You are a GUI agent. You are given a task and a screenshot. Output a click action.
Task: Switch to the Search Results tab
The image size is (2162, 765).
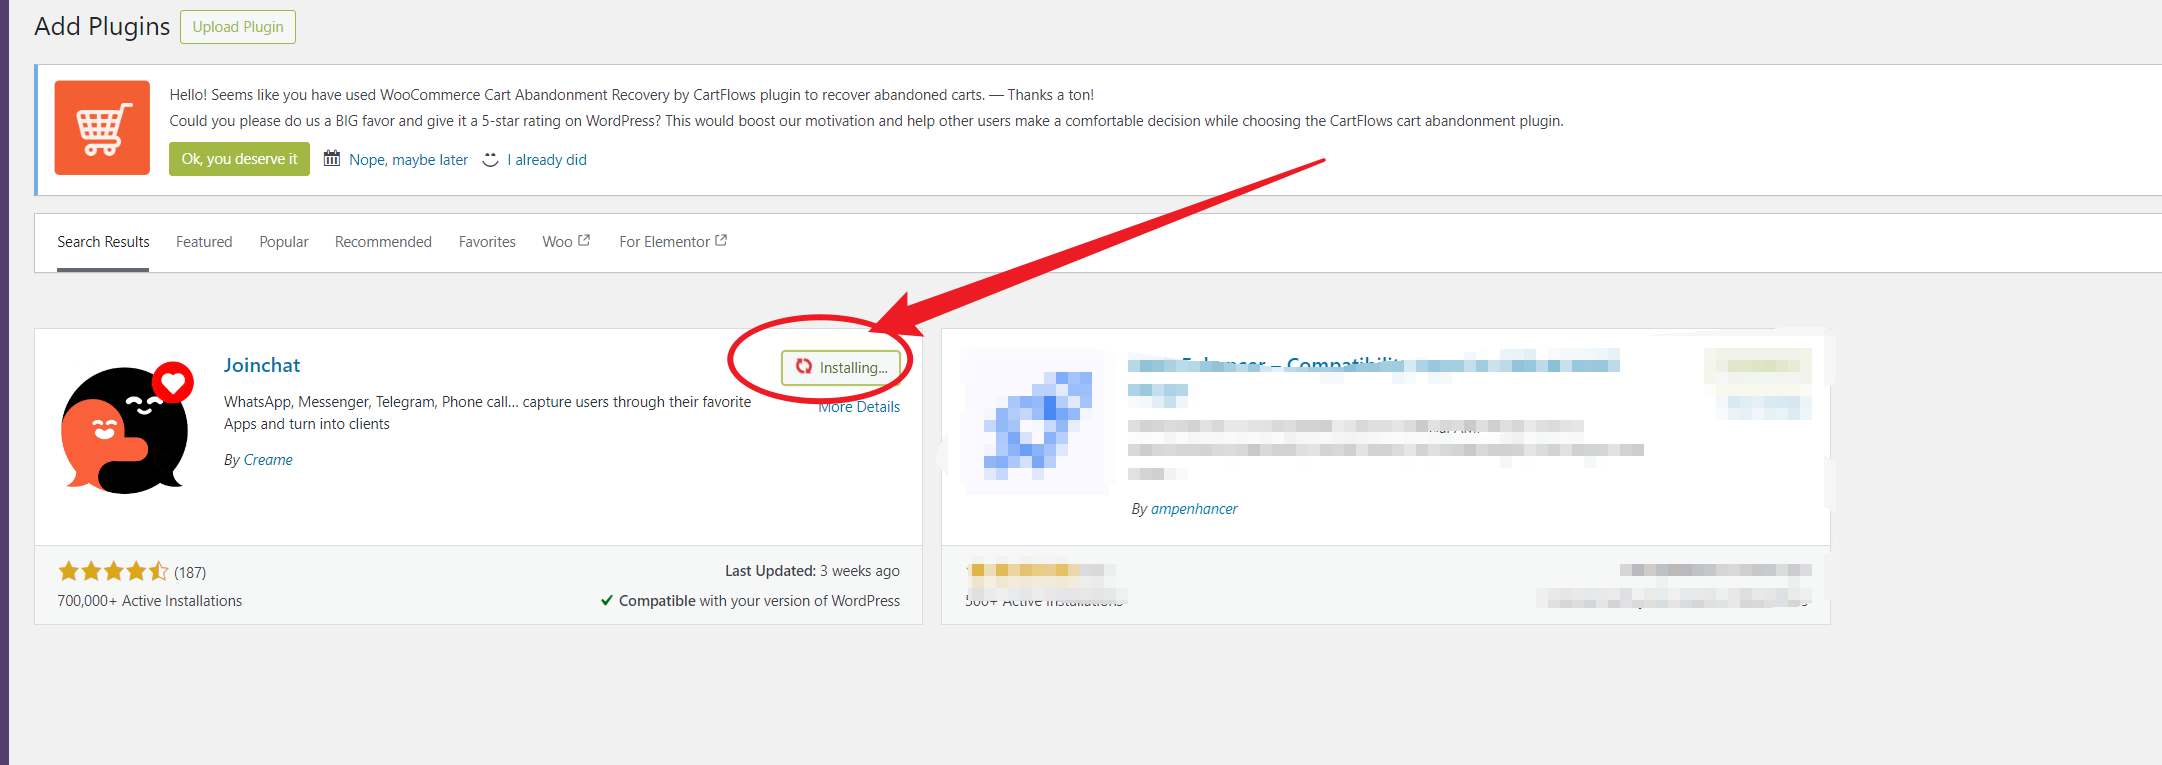coord(103,242)
